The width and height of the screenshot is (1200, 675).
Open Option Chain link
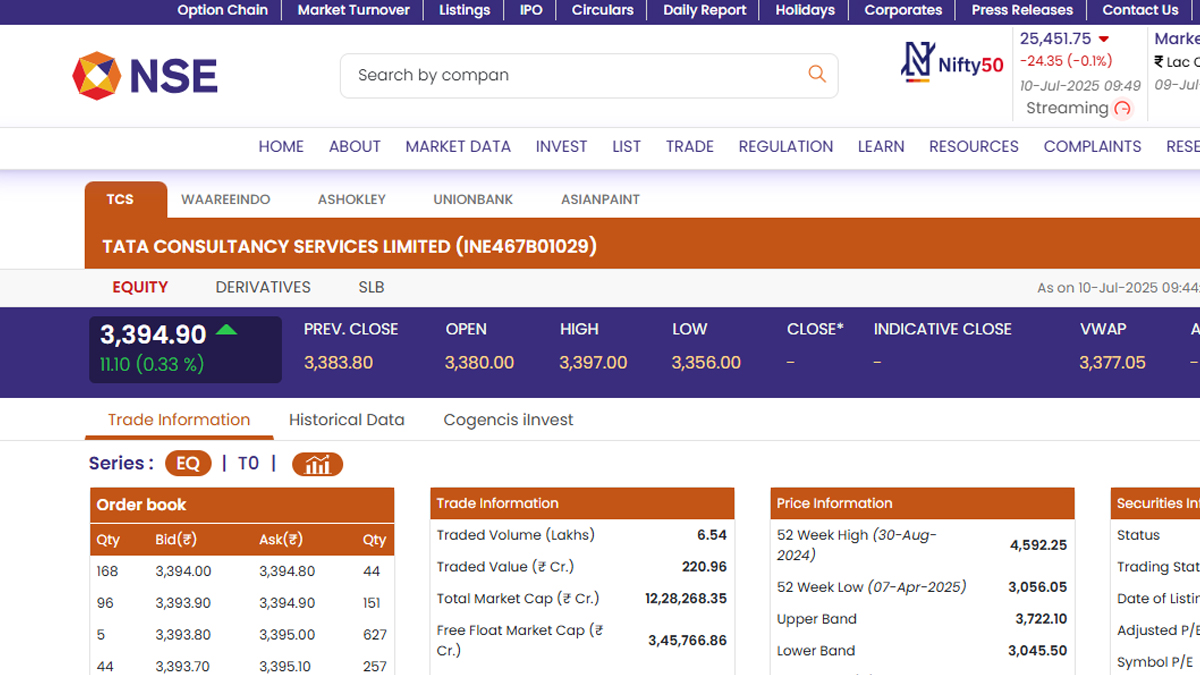tap(222, 10)
